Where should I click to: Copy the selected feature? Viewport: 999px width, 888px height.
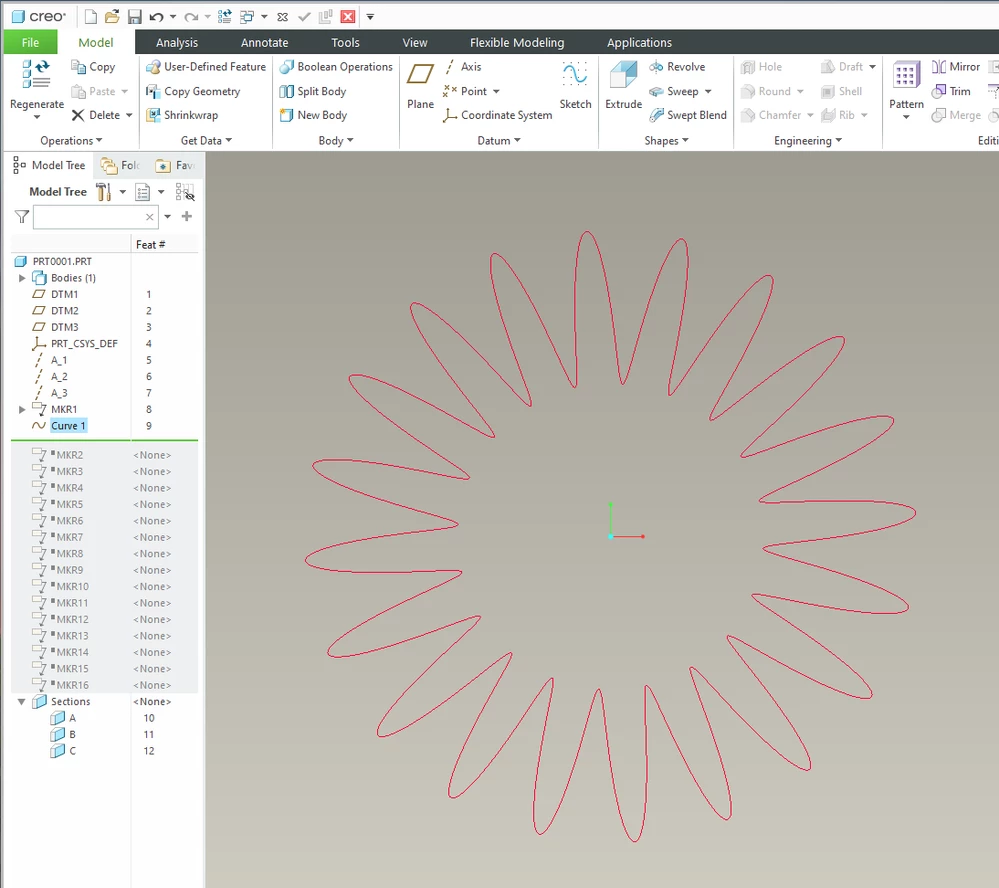93,67
